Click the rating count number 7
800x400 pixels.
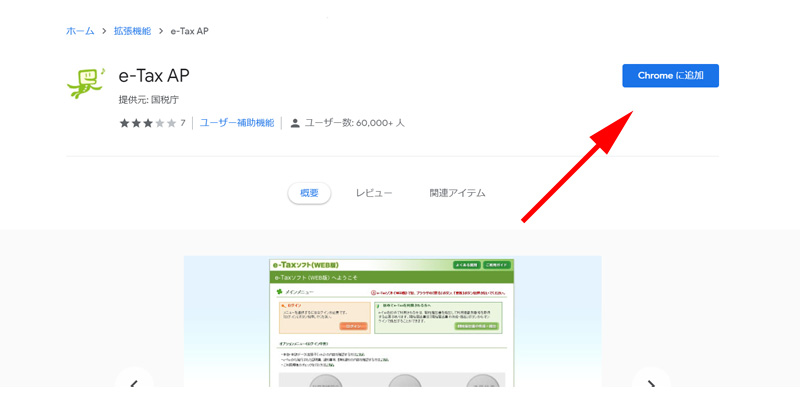click(183, 123)
